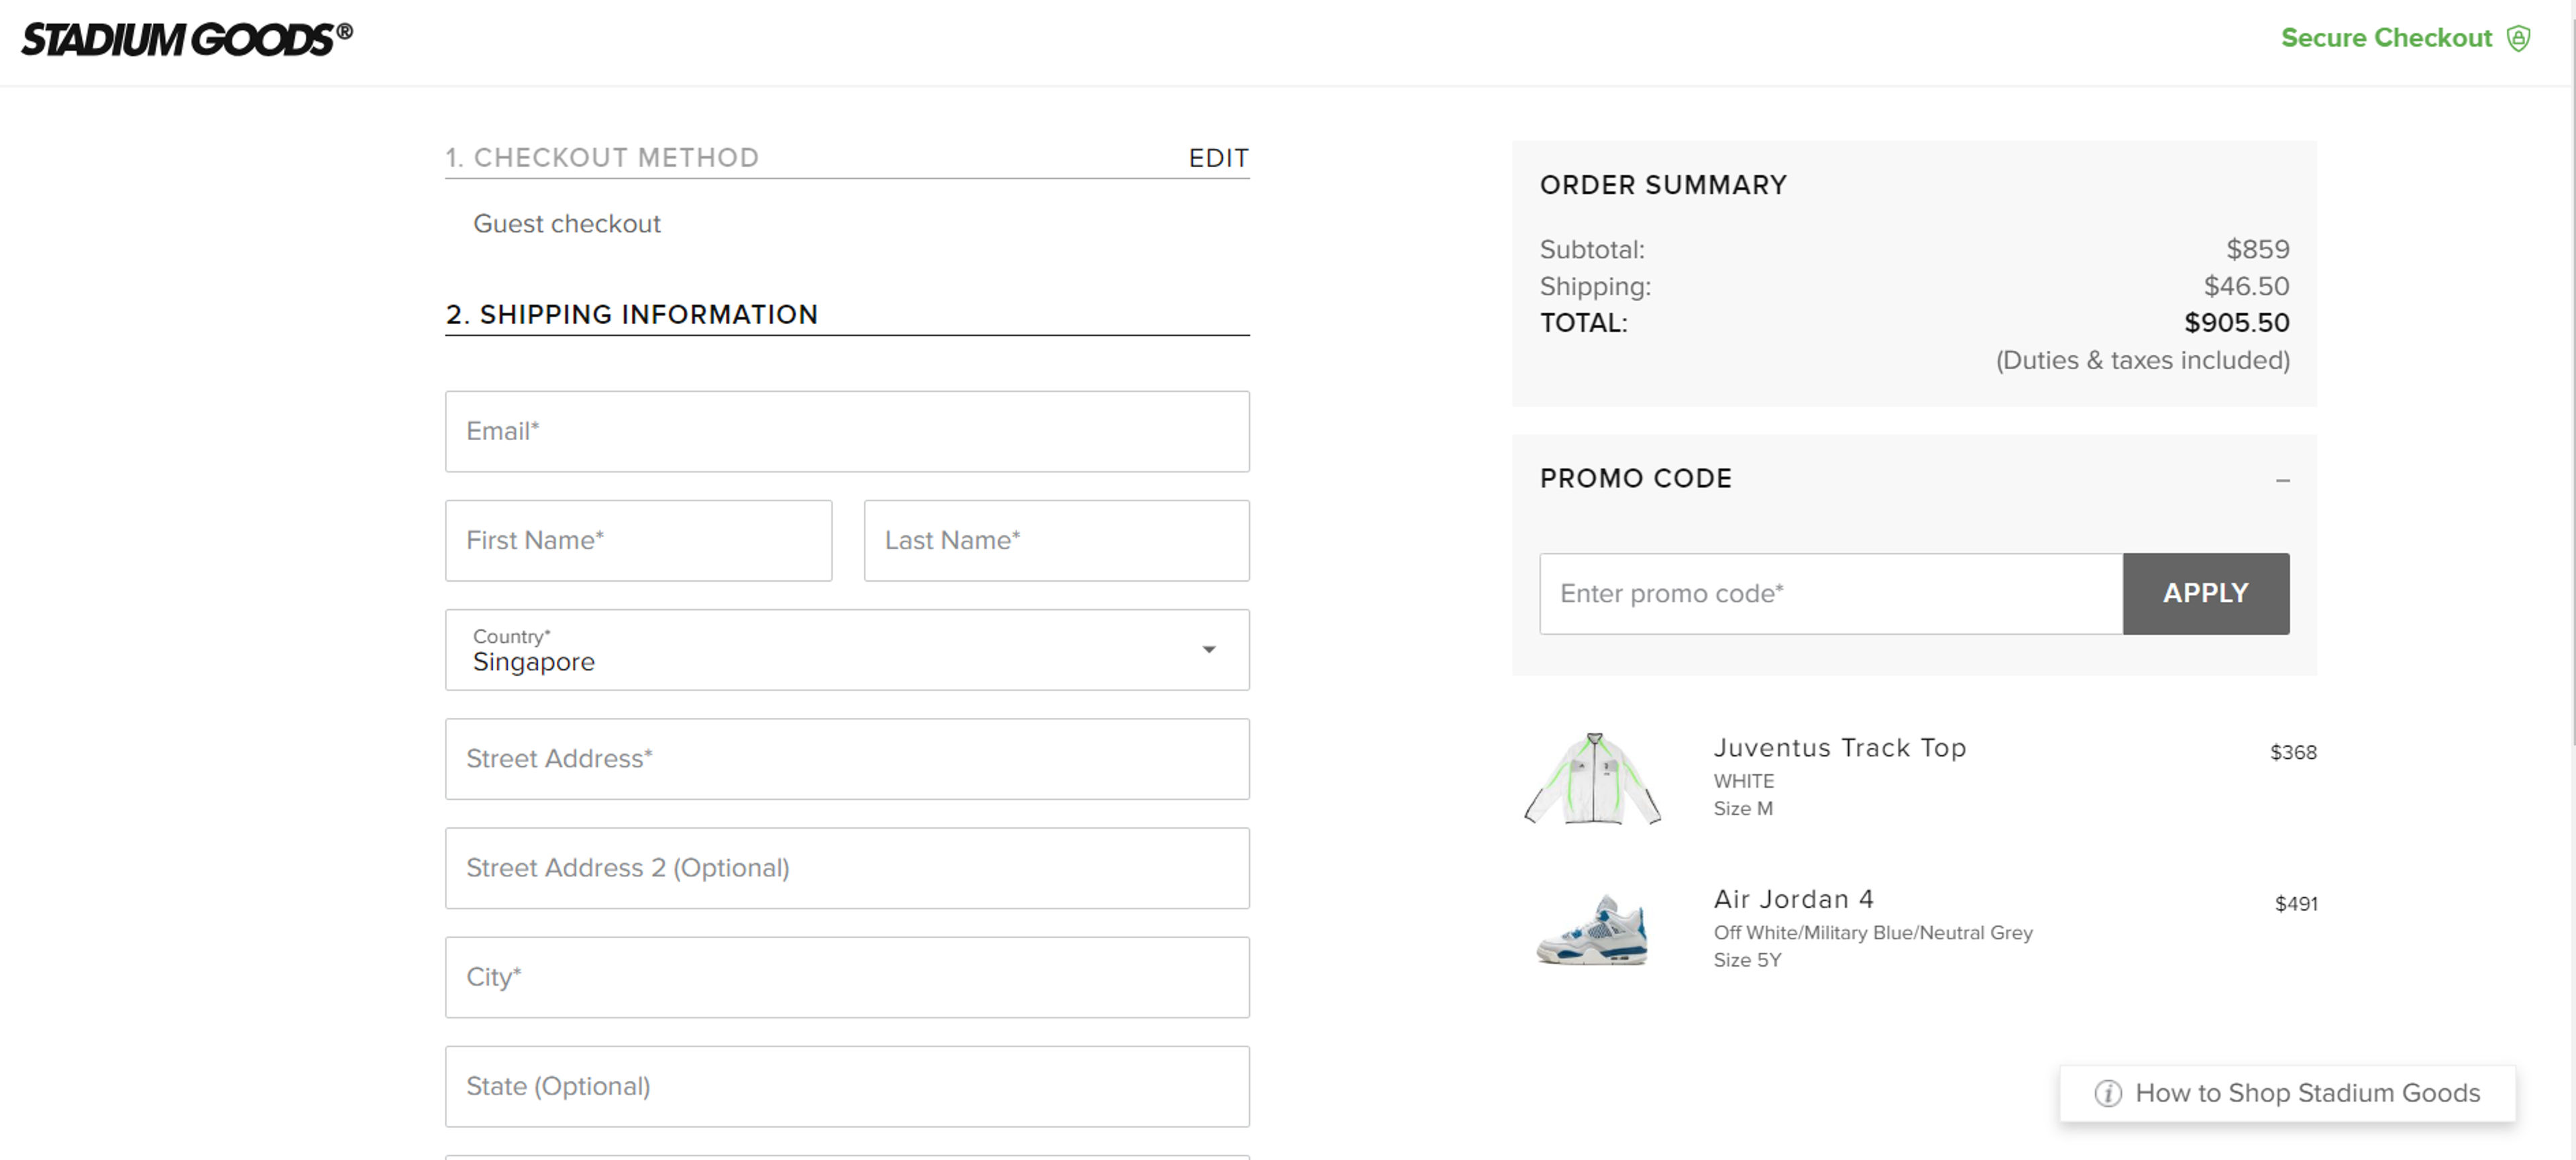The height and width of the screenshot is (1160, 2576).
Task: Click the $491 item price
Action: pos(2296,904)
